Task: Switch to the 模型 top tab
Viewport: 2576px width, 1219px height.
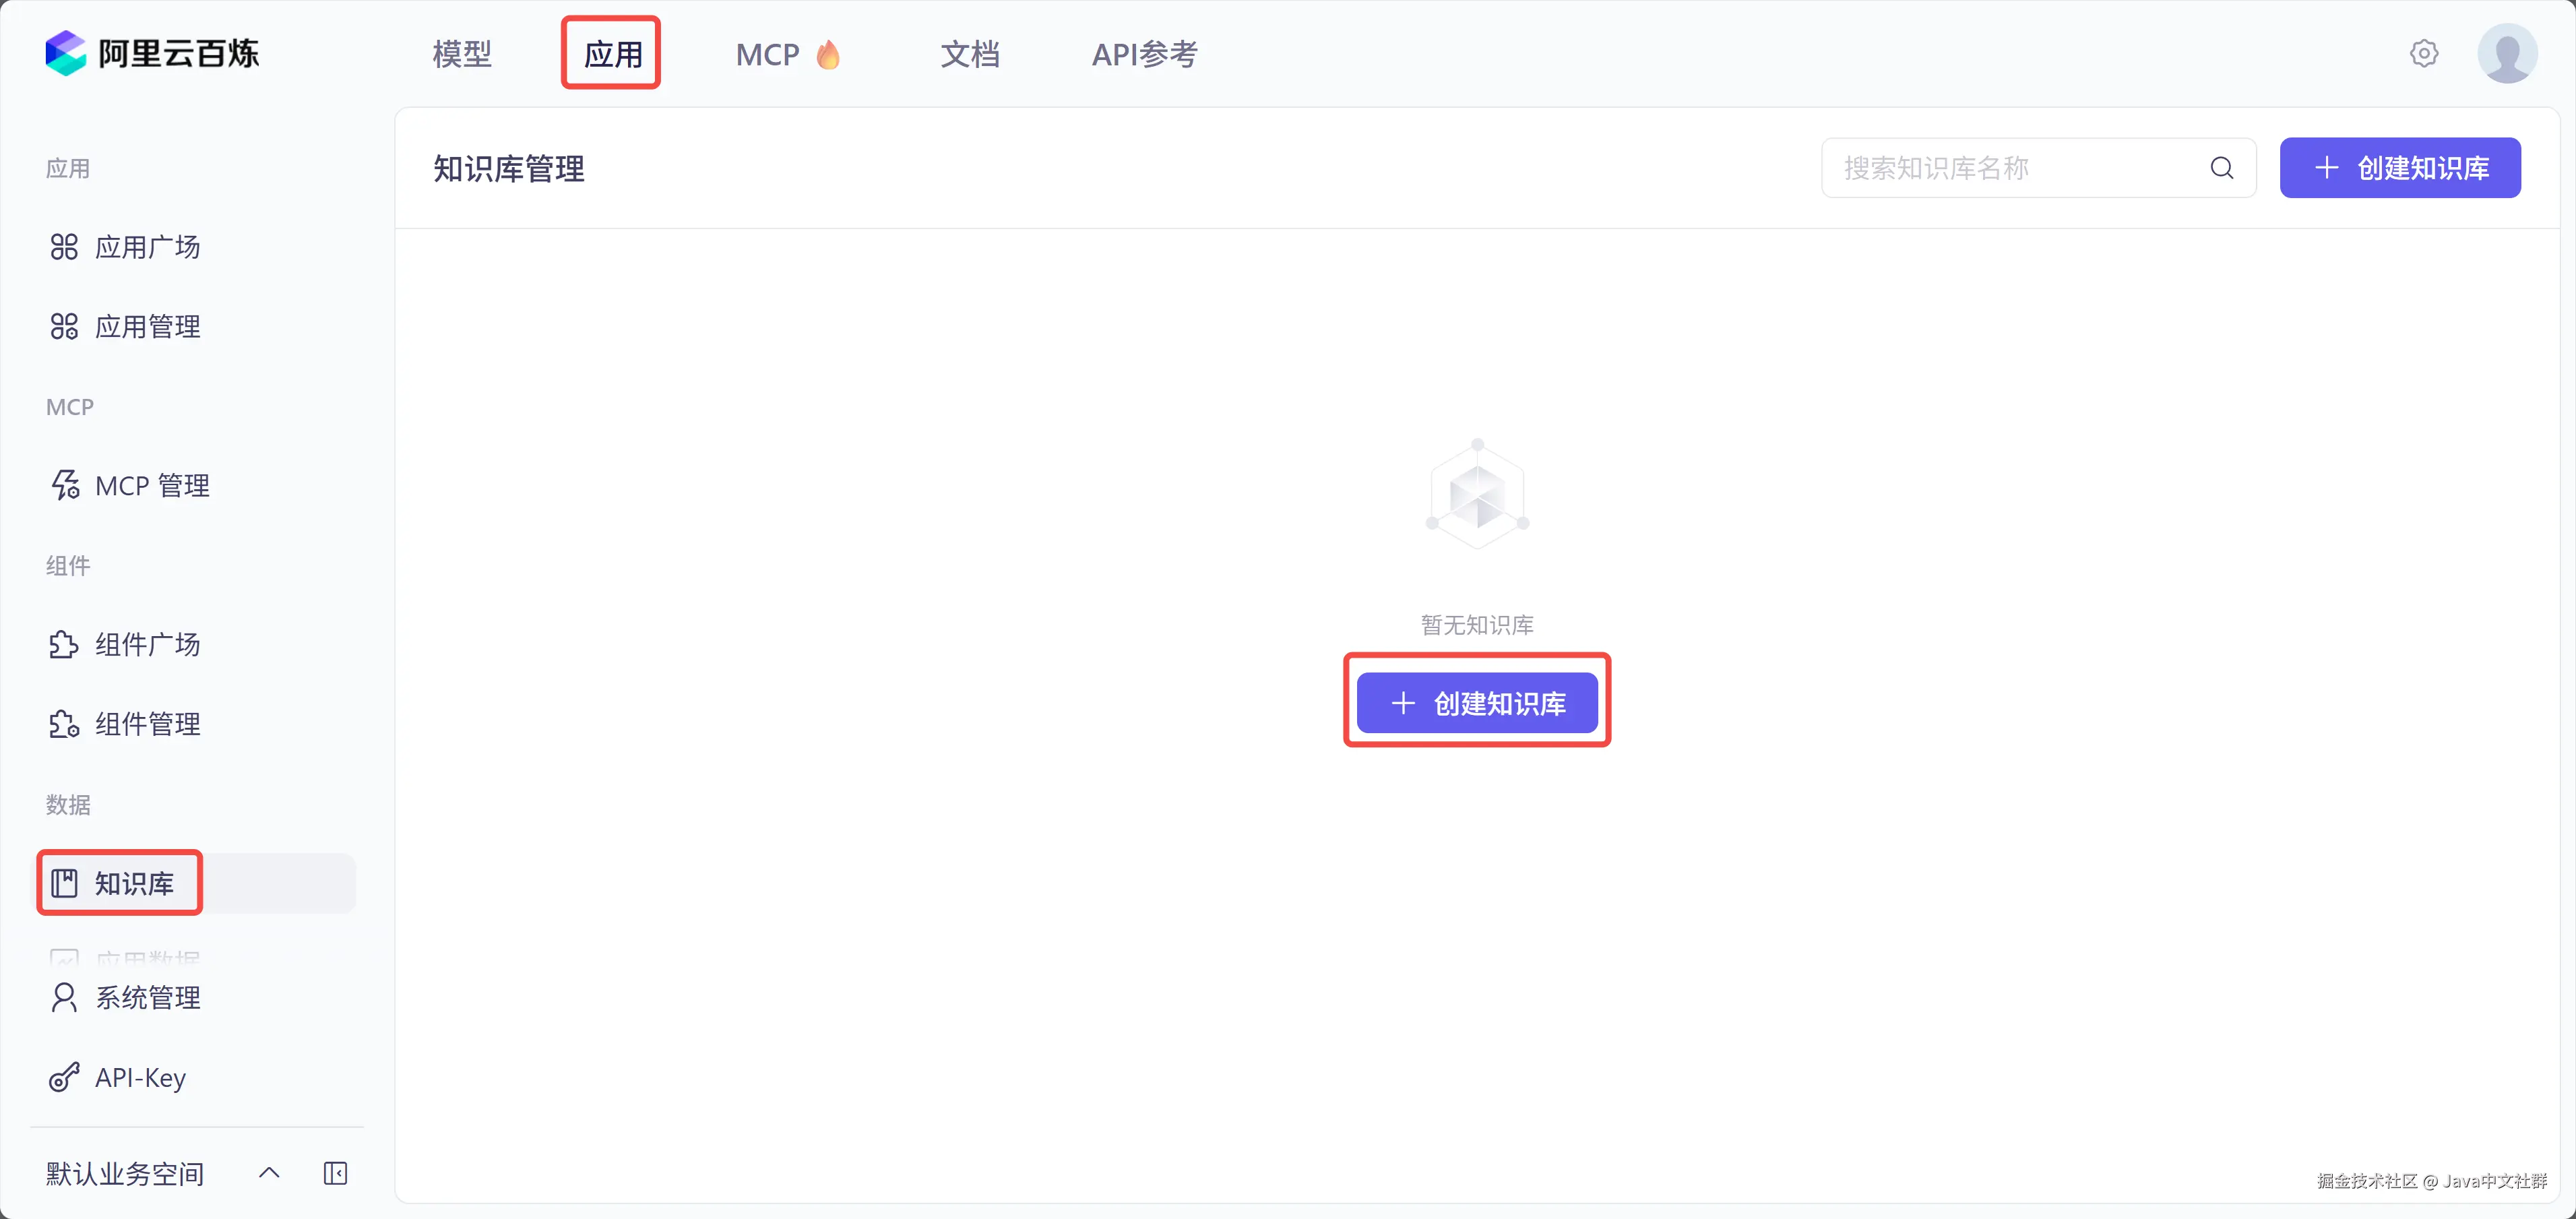Action: [462, 54]
